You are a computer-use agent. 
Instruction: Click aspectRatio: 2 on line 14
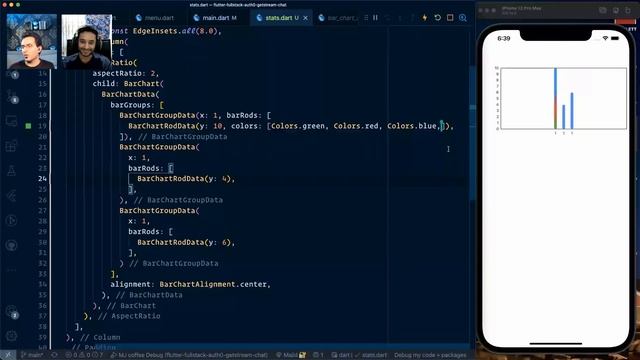point(124,73)
